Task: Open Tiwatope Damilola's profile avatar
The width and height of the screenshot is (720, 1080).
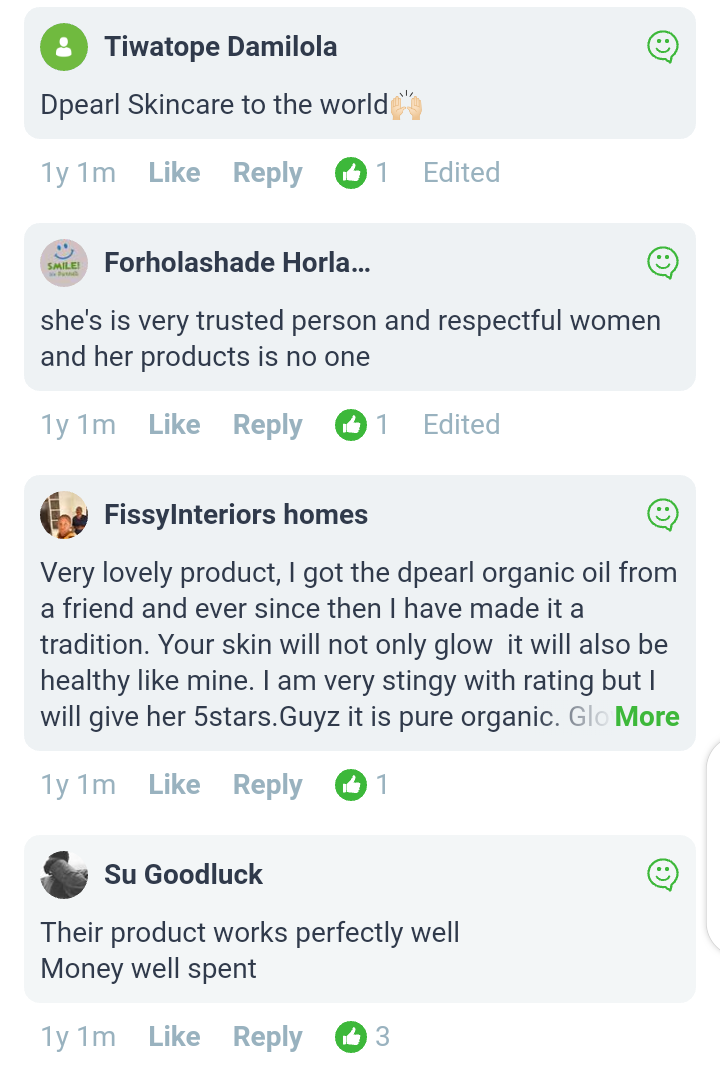Action: click(x=64, y=47)
